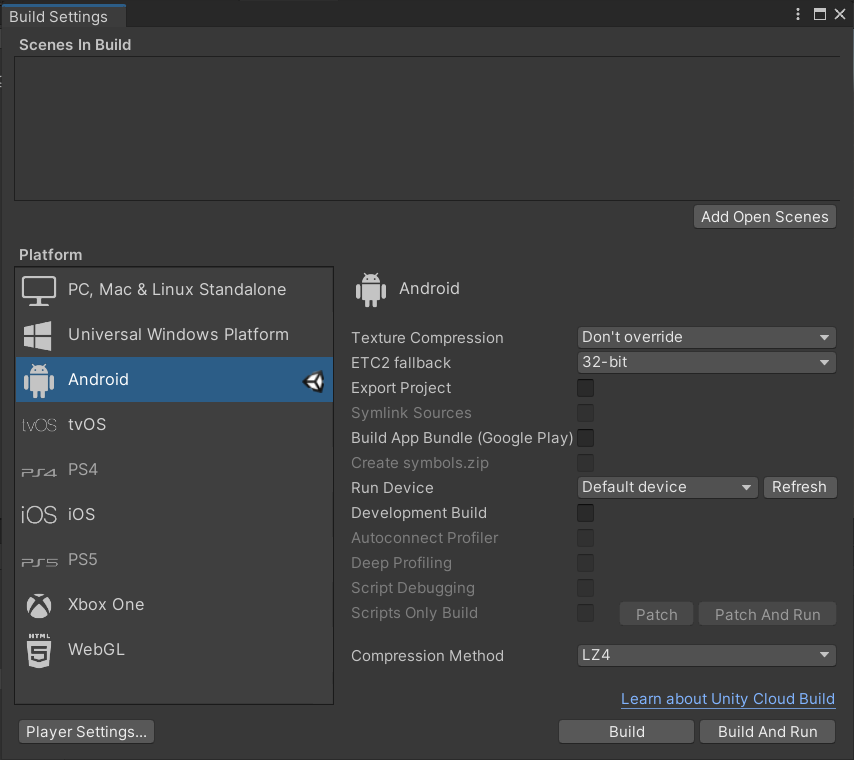854x760 pixels.
Task: Select the Xbox One platform row
Action: pos(174,605)
